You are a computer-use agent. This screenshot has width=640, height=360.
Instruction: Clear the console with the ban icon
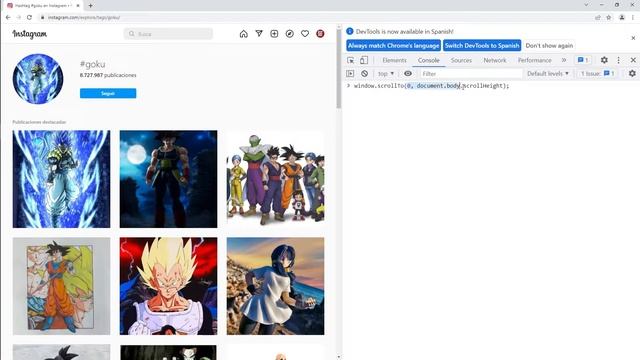click(x=364, y=73)
